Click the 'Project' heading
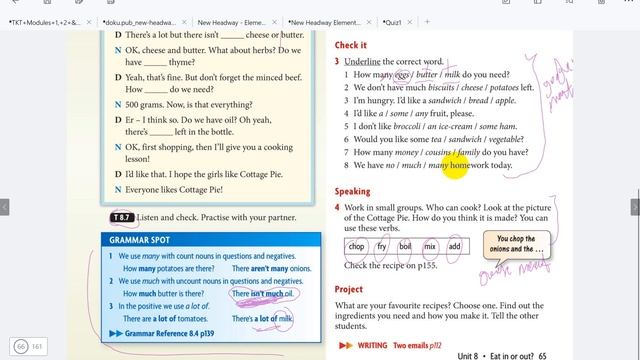Screen dimensions: 640x360 (x=349, y=289)
